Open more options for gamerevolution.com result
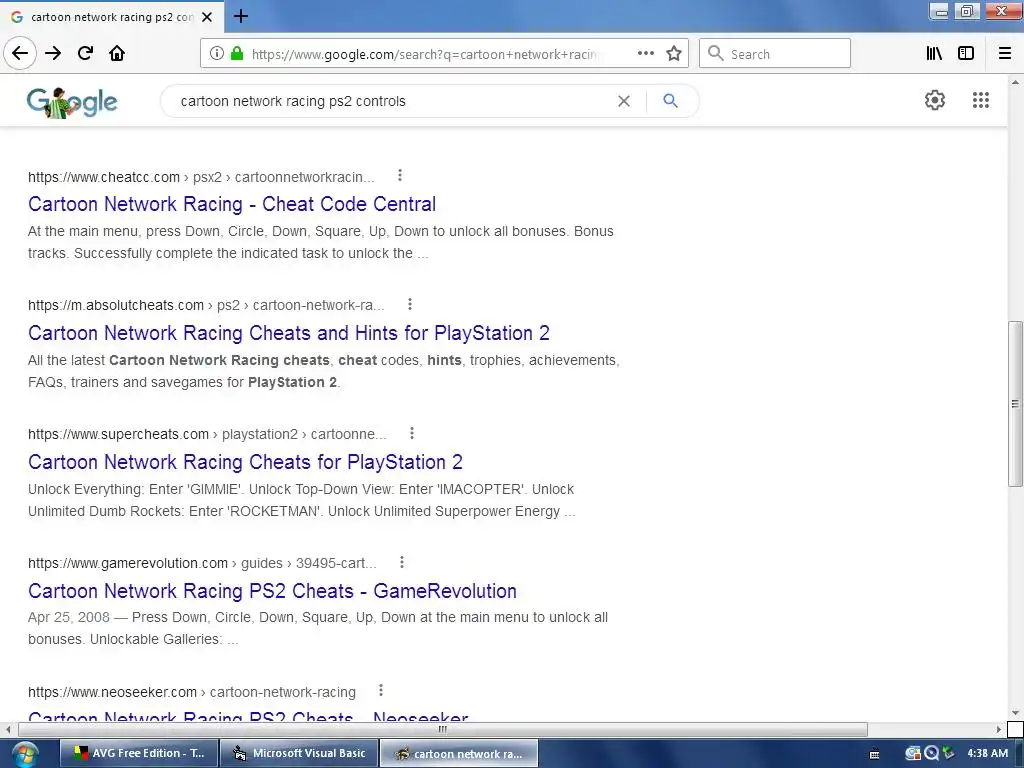 [x=402, y=562]
